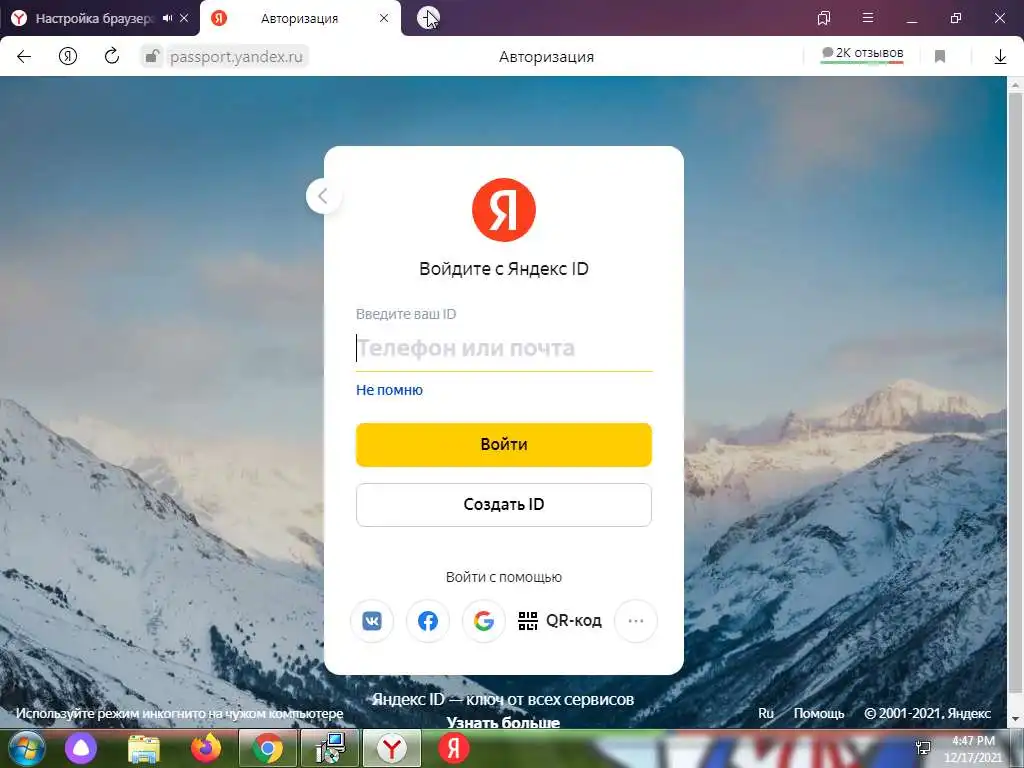Click the Введите ваш ID label
1024x768 pixels.
point(406,314)
